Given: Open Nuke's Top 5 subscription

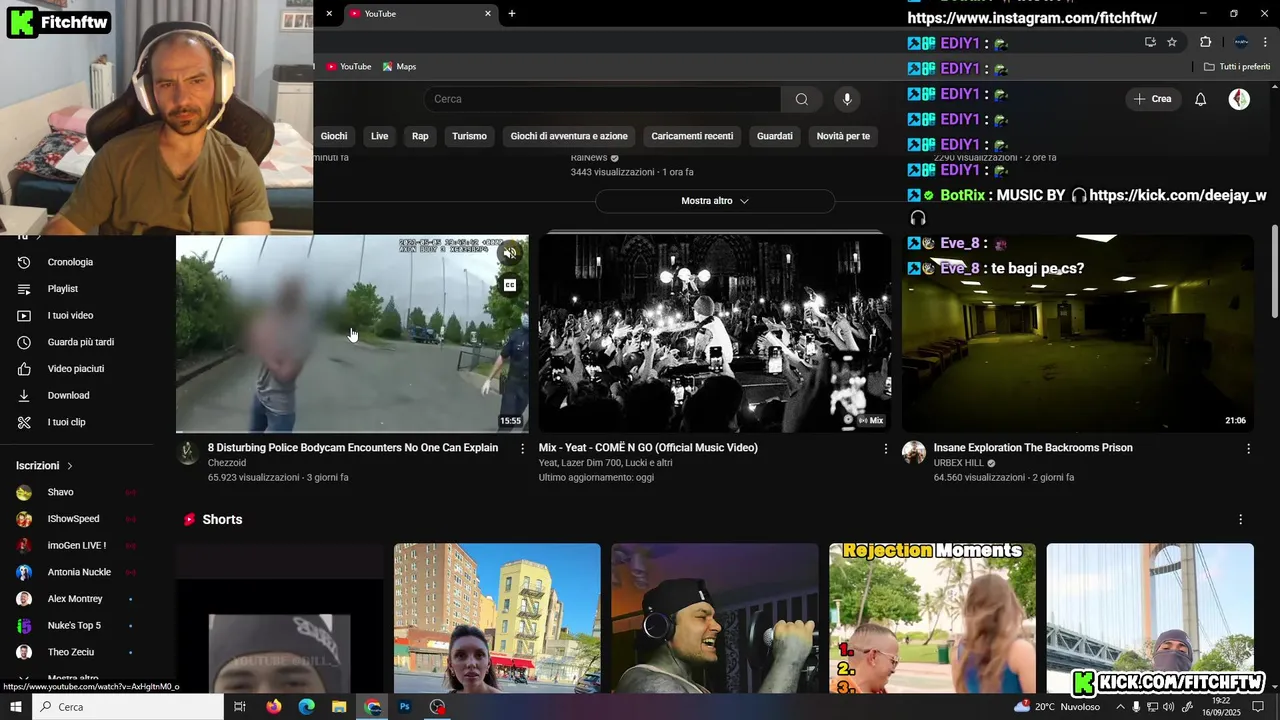Looking at the screenshot, I should [x=74, y=626].
